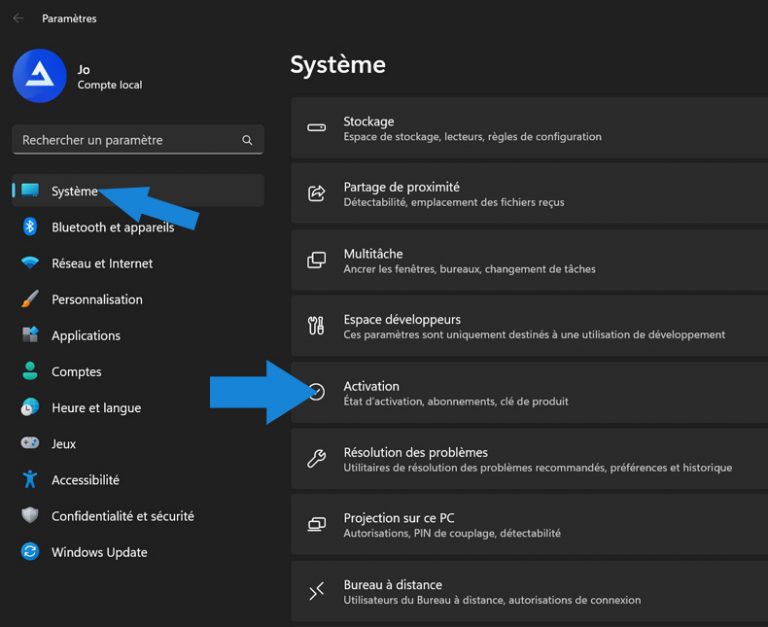Click the Accessibilité figure icon
The width and height of the screenshot is (768, 627).
pyautogui.click(x=30, y=479)
